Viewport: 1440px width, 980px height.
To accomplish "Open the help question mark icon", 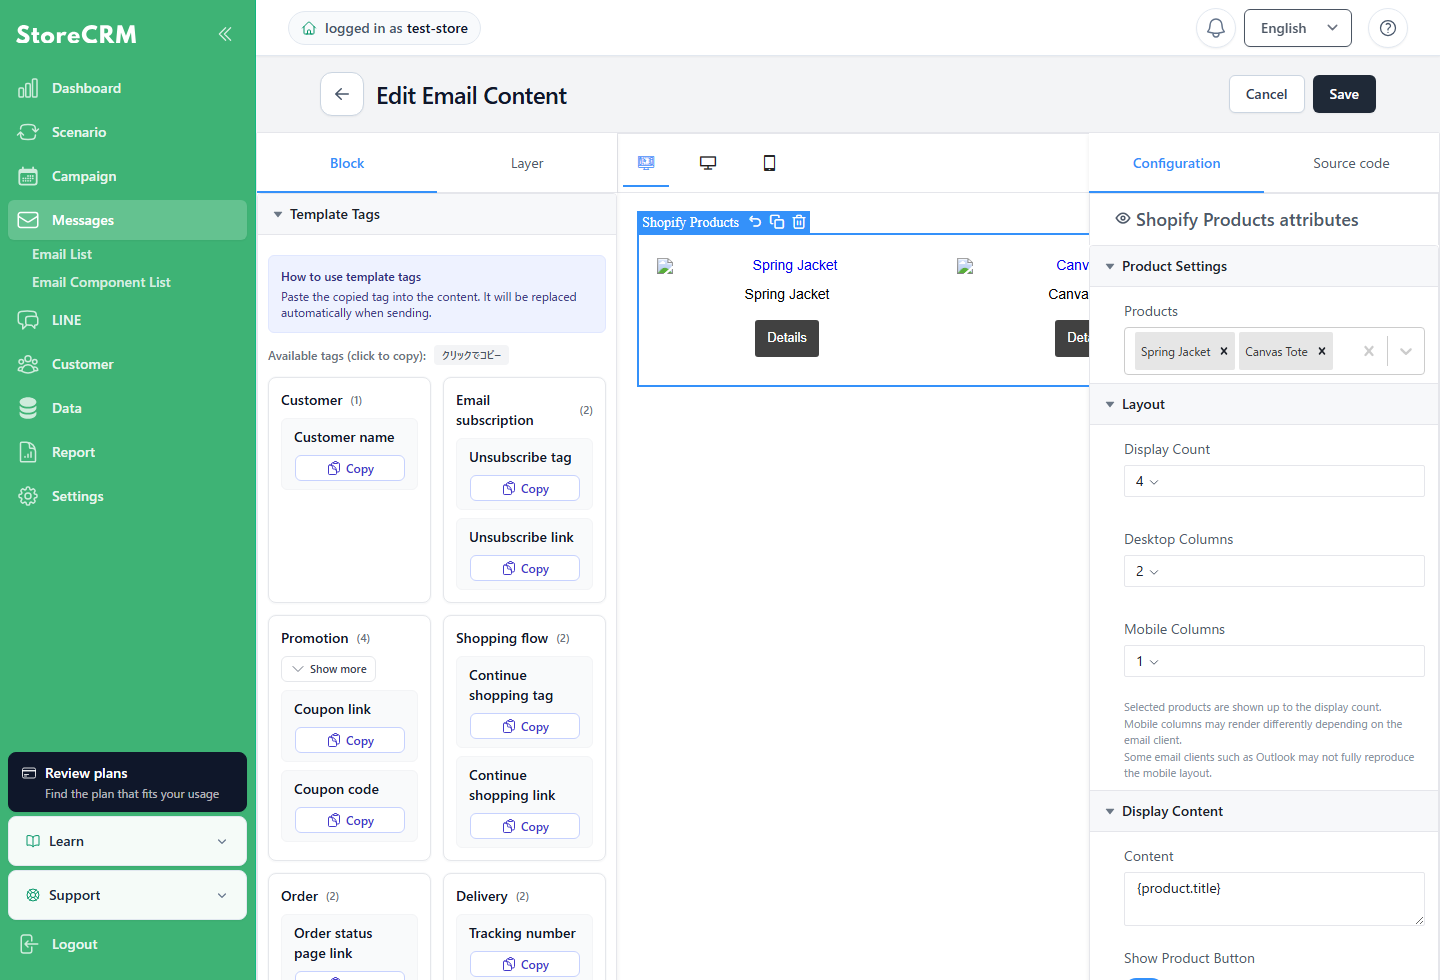I will tap(1388, 28).
